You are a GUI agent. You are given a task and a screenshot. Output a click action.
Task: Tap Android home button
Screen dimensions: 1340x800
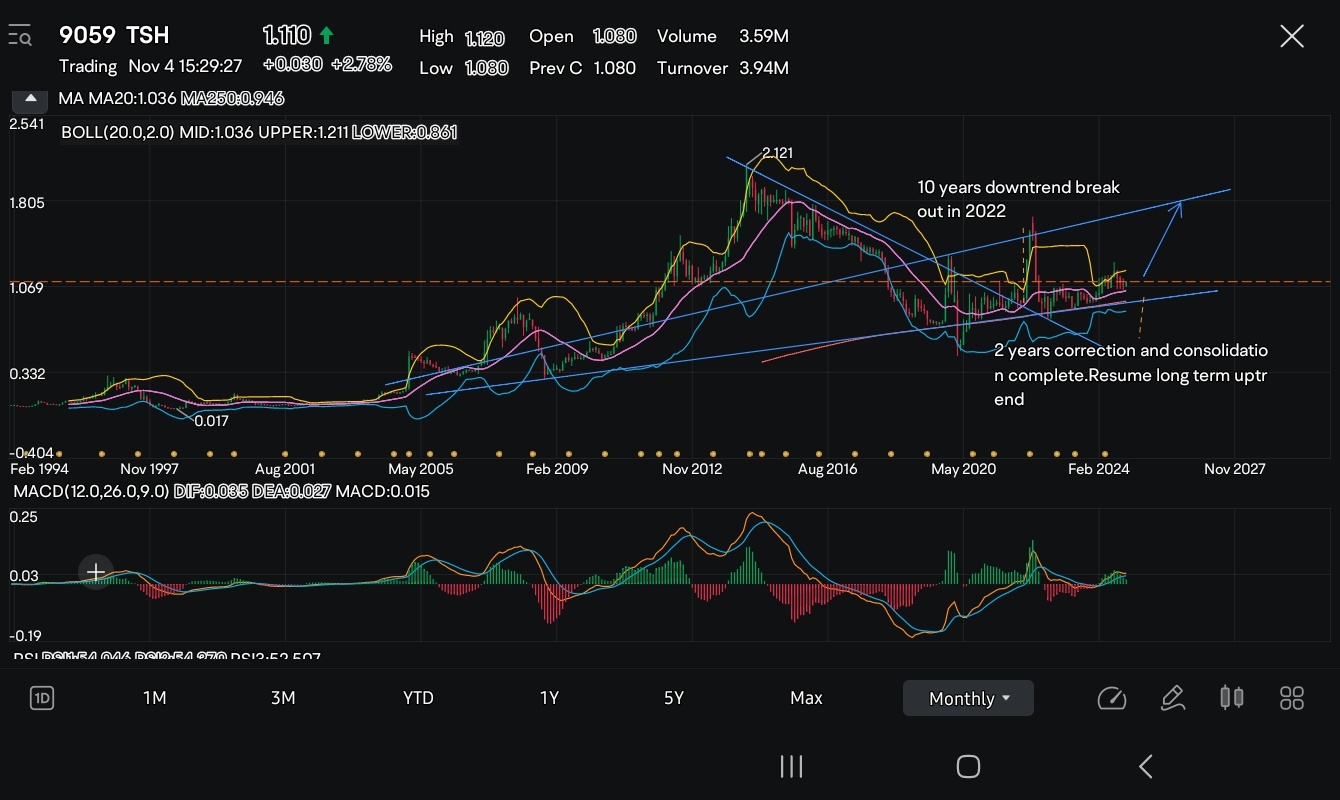coord(968,767)
